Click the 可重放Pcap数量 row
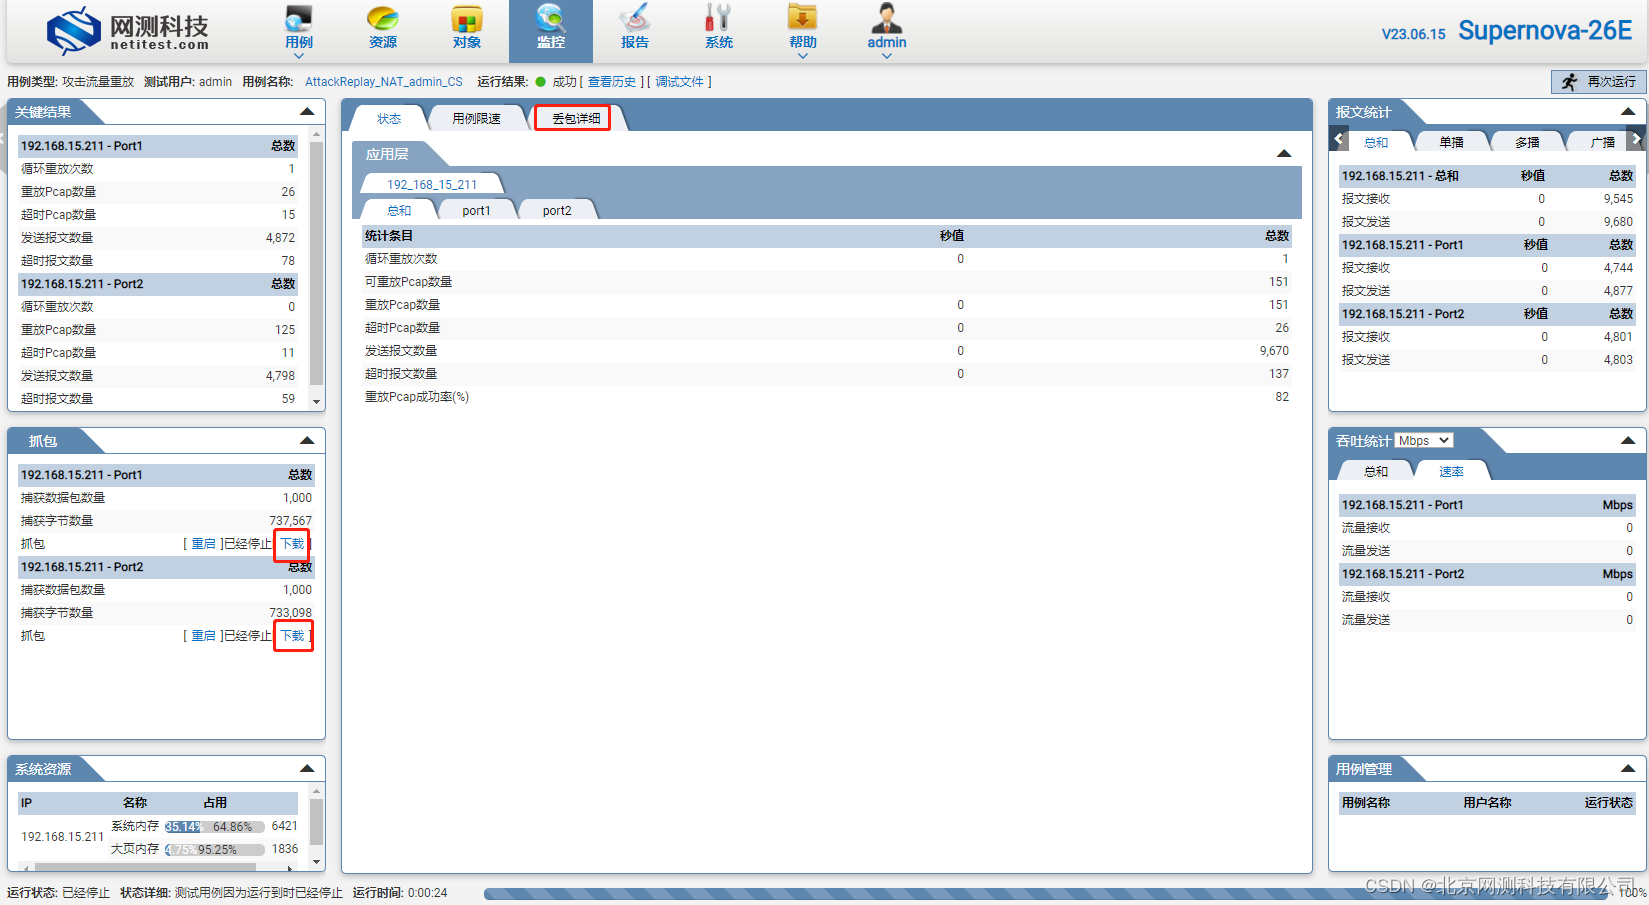 pyautogui.click(x=827, y=282)
